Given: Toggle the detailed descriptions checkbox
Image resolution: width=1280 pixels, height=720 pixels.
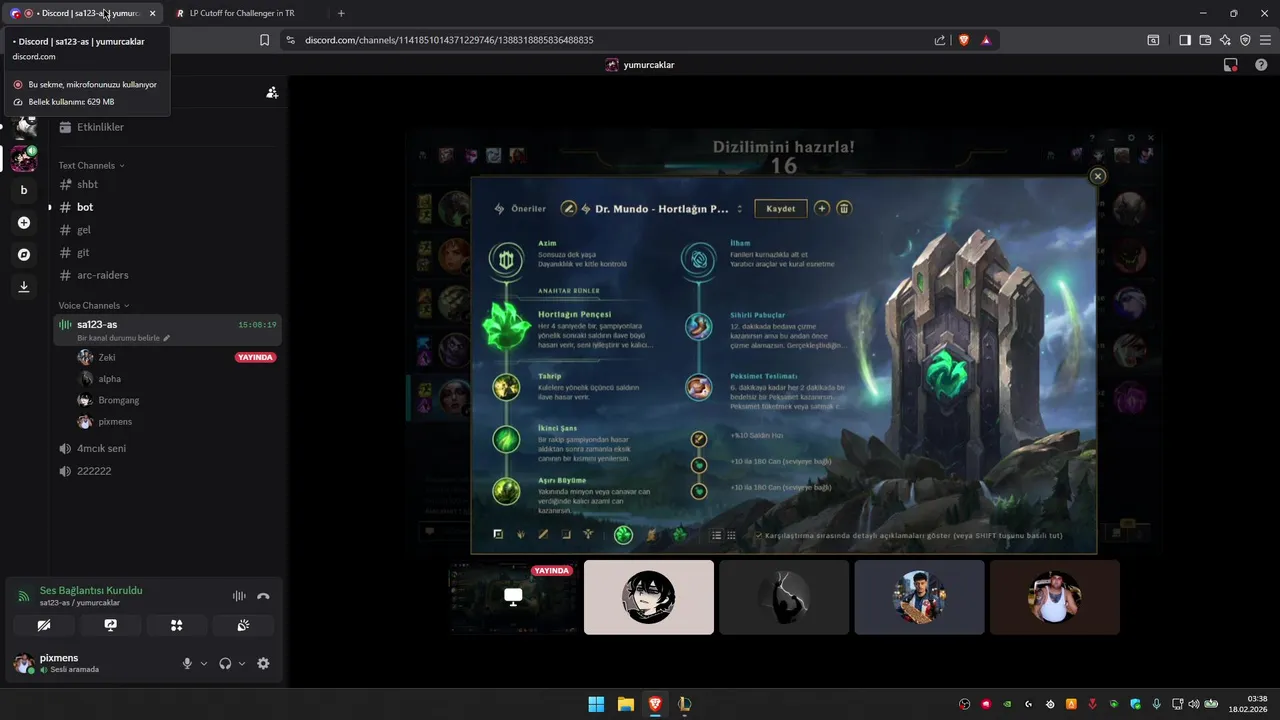Looking at the screenshot, I should click(x=758, y=536).
